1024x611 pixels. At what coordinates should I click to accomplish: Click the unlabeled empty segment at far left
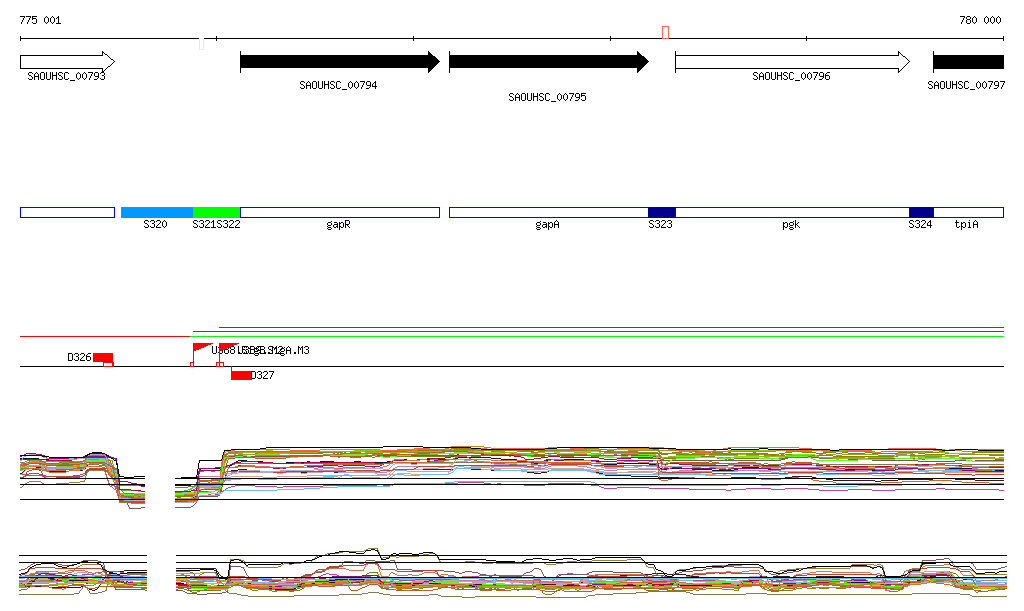(x=67, y=212)
